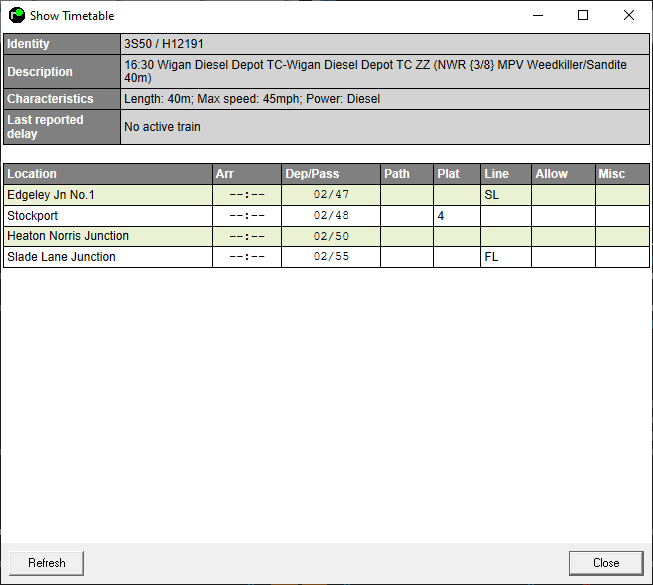Click the 02/47 departure time cell
This screenshot has height=585, width=653.
[330, 195]
